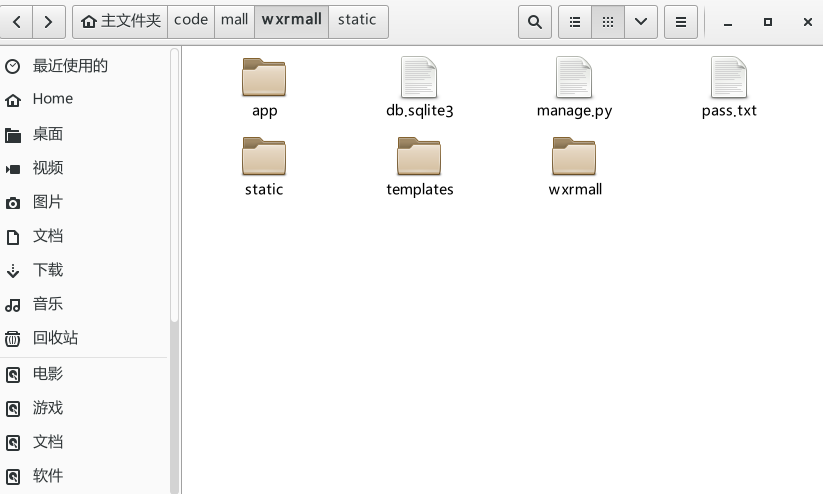This screenshot has width=823, height=494.
Task: Go back to previous folder
Action: point(16,22)
